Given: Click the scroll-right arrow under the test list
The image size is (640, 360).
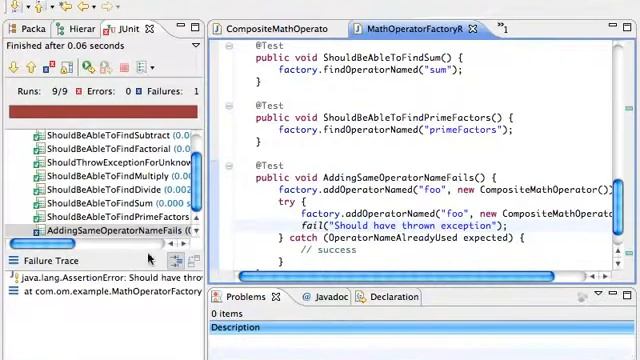Looking at the screenshot, I should point(184,244).
